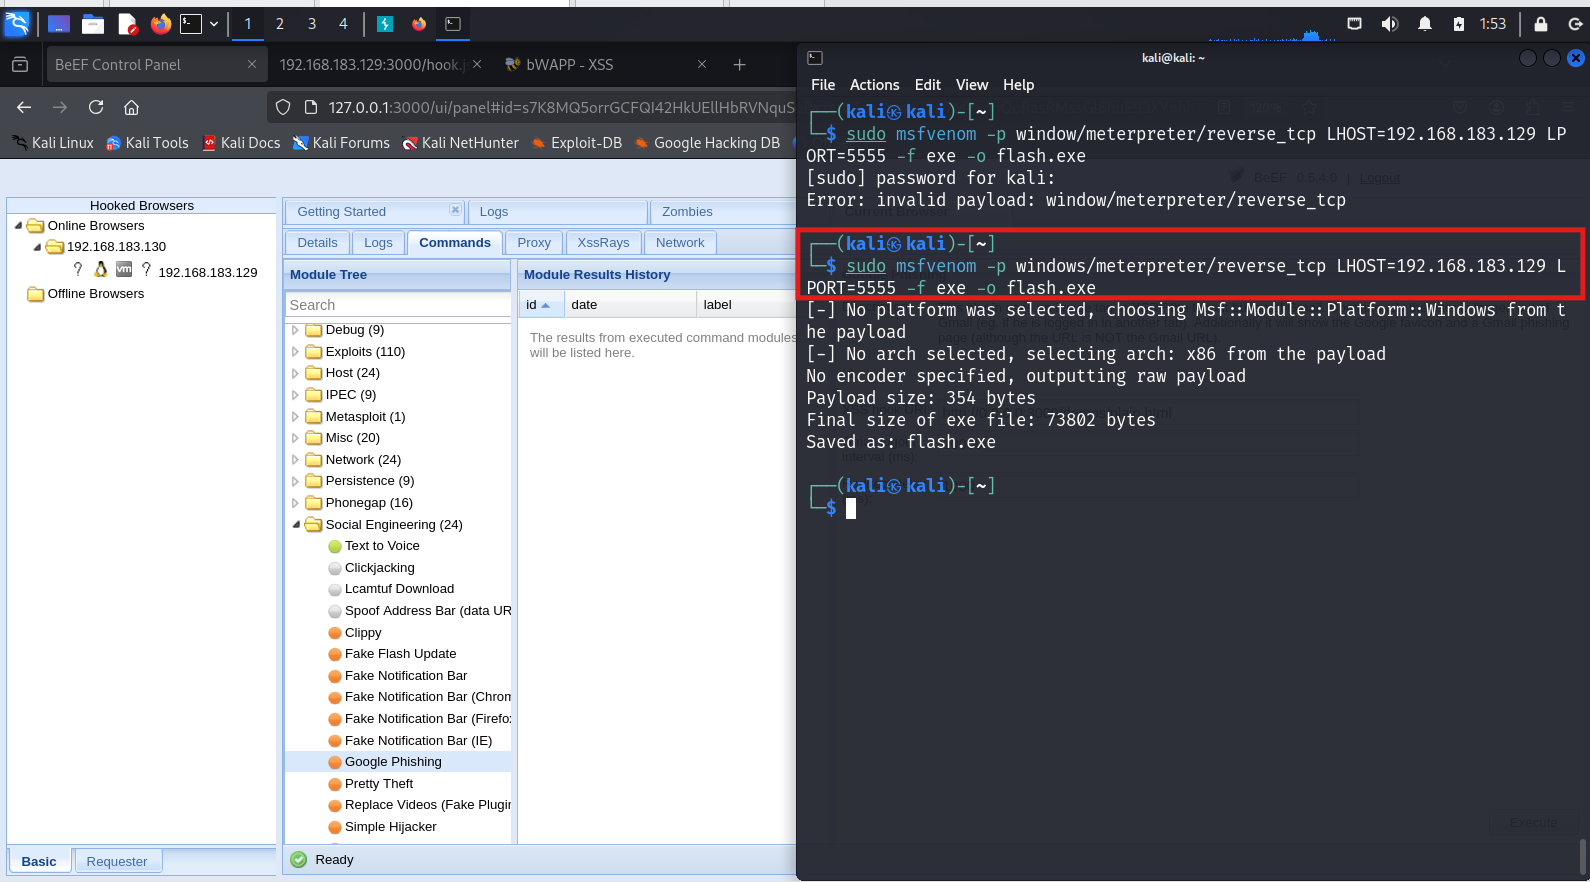The height and width of the screenshot is (882, 1590).
Task: Open the Zombies tab
Action: [x=687, y=212]
